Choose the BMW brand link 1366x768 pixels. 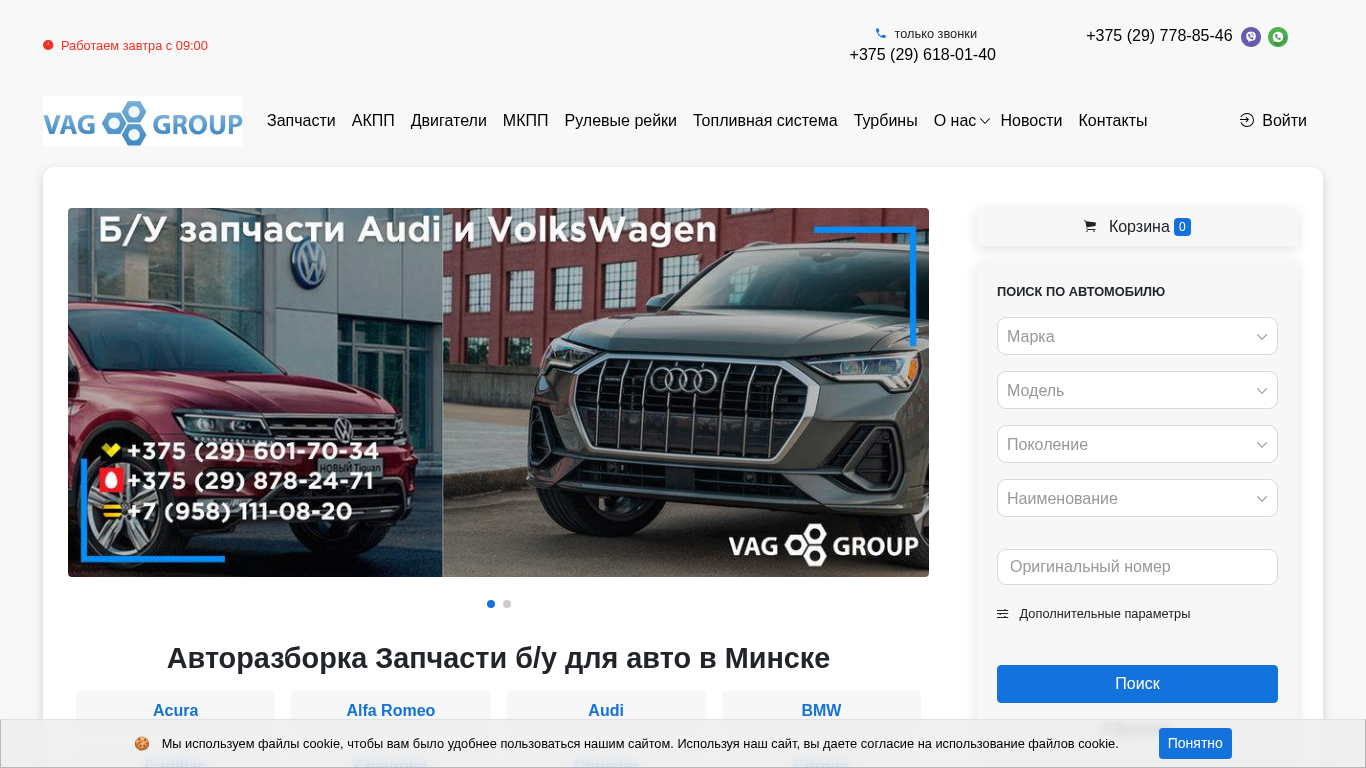pos(821,711)
